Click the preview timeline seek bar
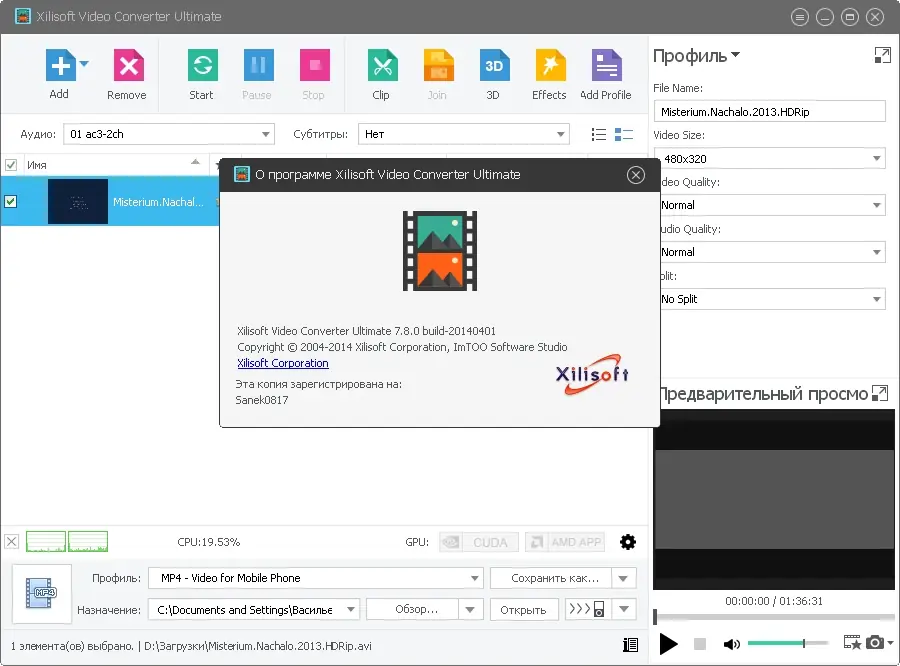This screenshot has height=666, width=900. (774, 617)
